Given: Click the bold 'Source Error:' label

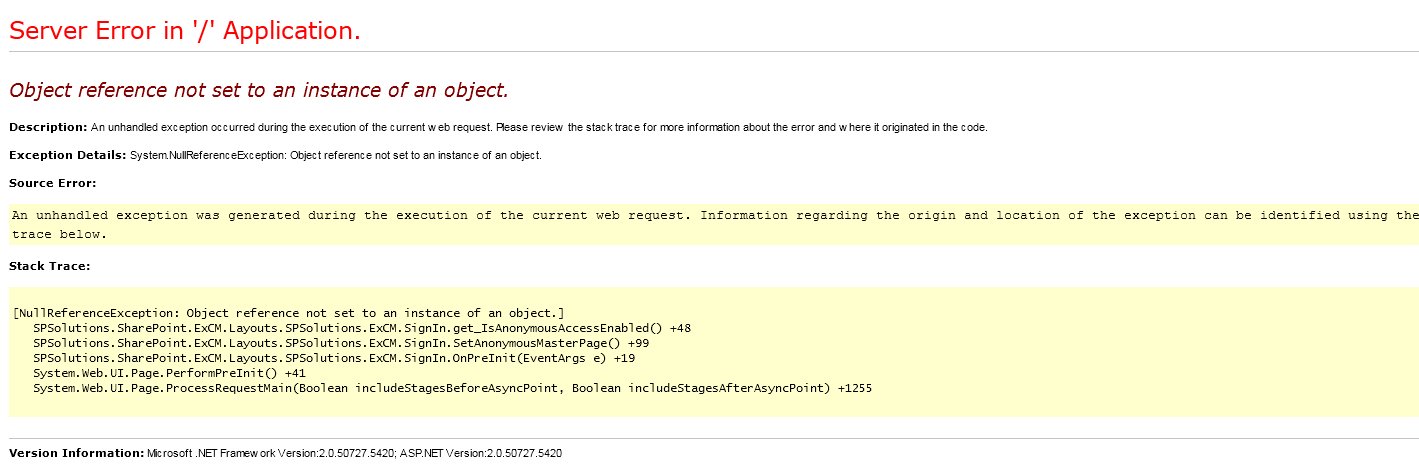Looking at the screenshot, I should click(52, 183).
